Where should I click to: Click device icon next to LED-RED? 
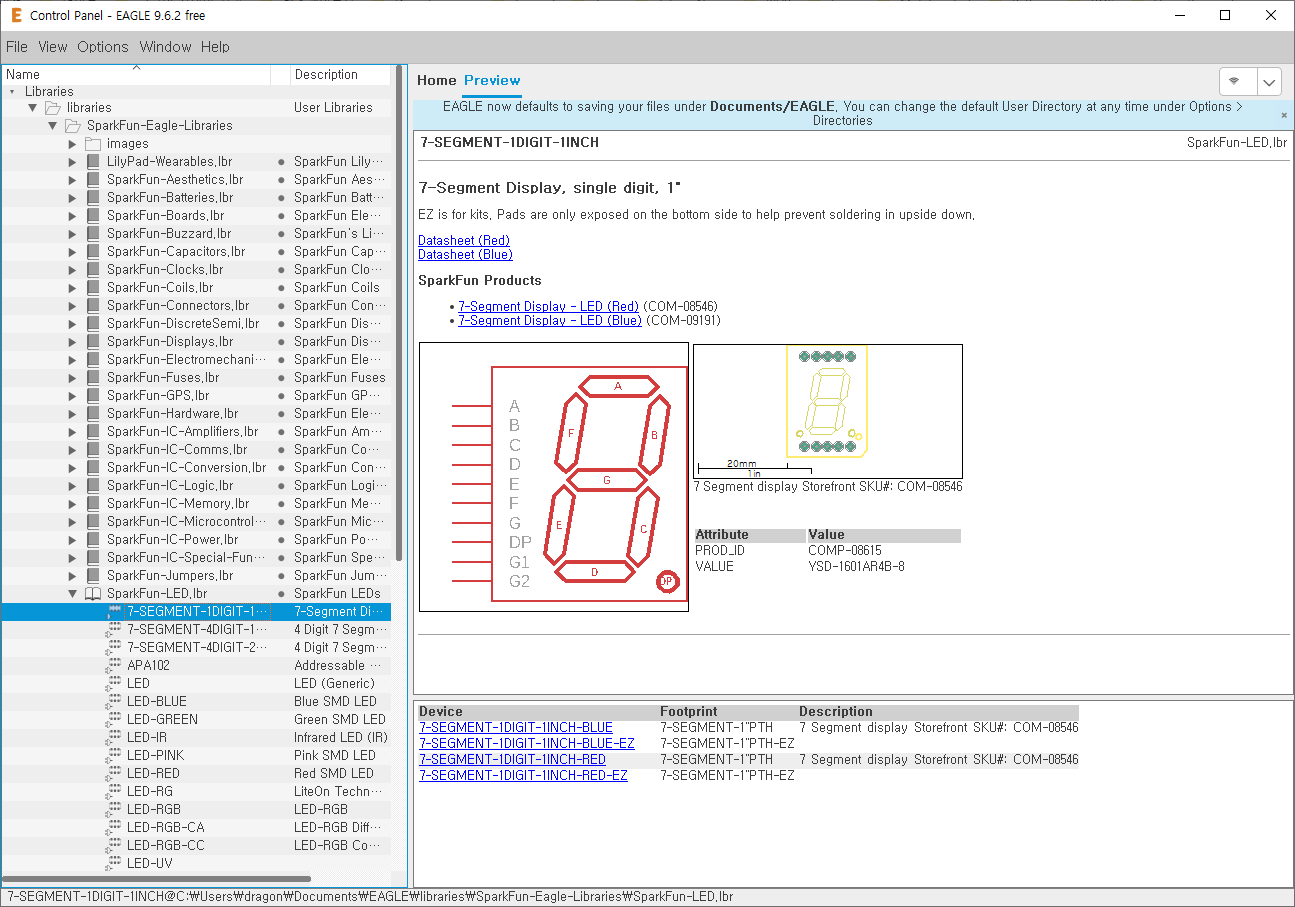click(x=113, y=773)
